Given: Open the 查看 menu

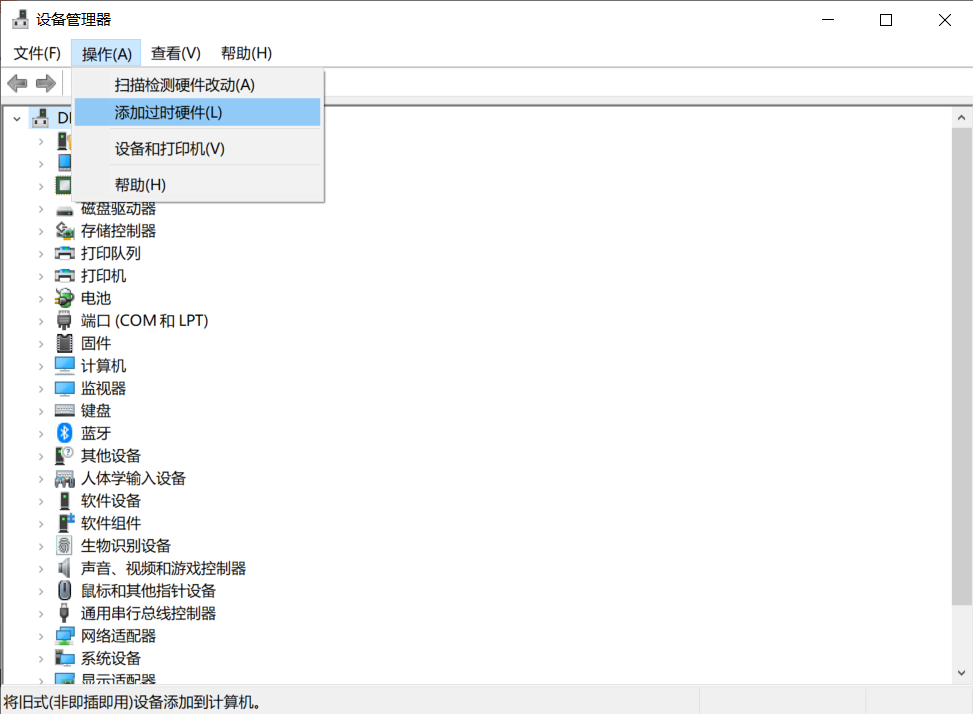Looking at the screenshot, I should pyautogui.click(x=175, y=53).
